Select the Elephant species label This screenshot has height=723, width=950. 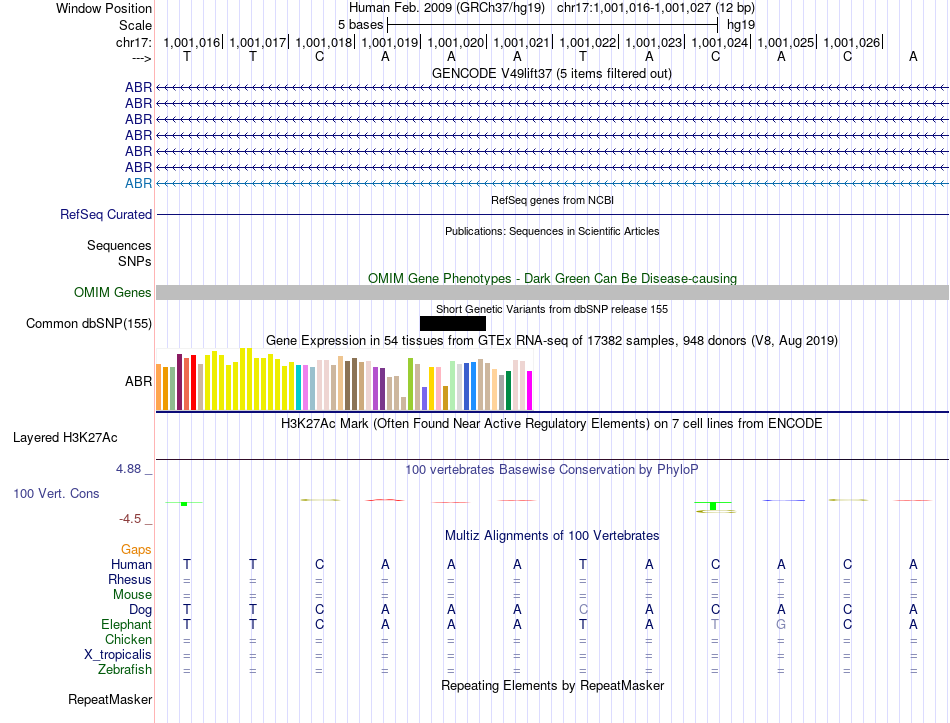tap(126, 625)
